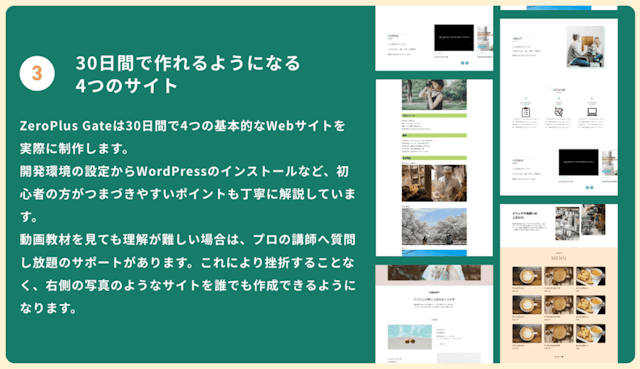Click the orange number 3 circle badge
This screenshot has width=640, height=369.
click(x=37, y=73)
